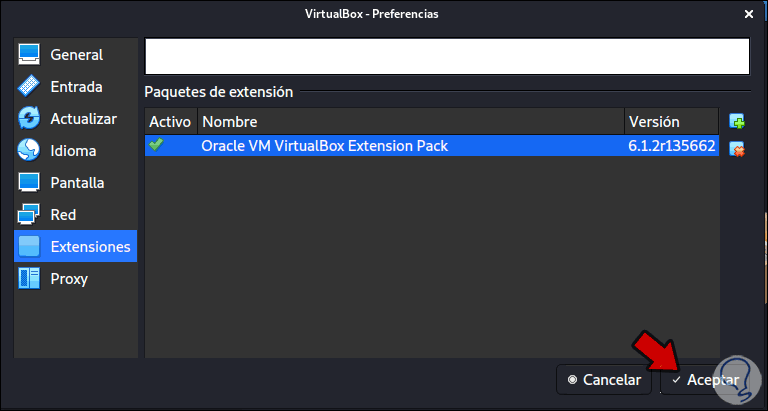768x411 pixels.
Task: Select the Oracle VM VirtualBox Extension Pack row
Action: point(410,146)
